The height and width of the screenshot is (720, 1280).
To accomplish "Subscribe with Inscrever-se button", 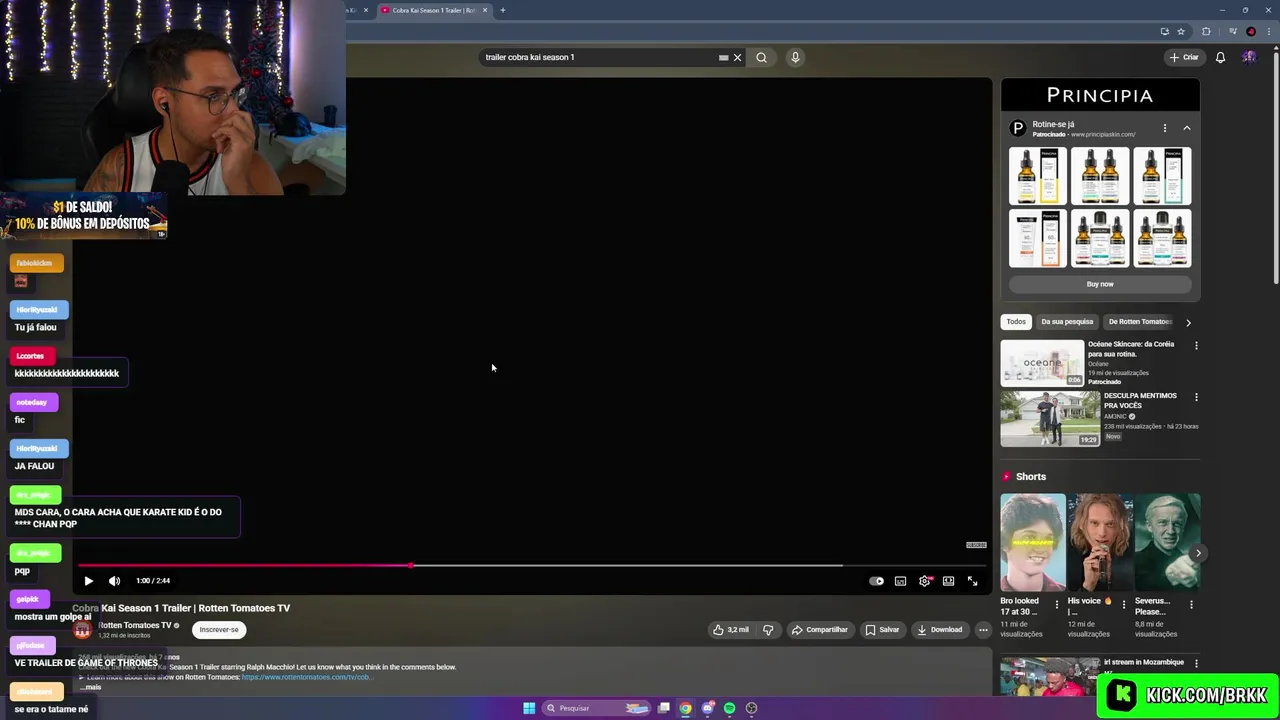I will (219, 630).
